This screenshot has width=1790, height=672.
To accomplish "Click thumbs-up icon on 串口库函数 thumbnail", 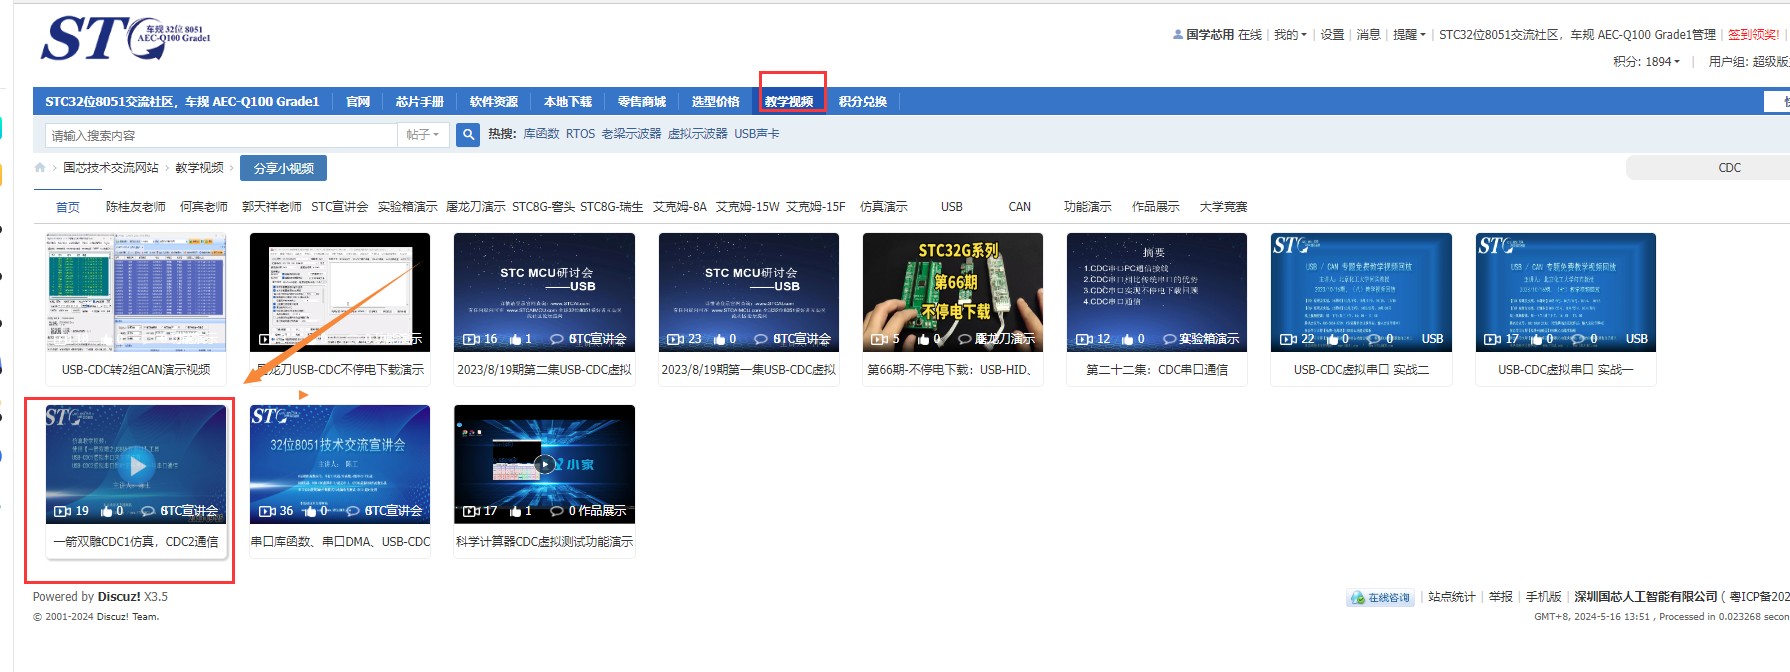I will coord(310,511).
